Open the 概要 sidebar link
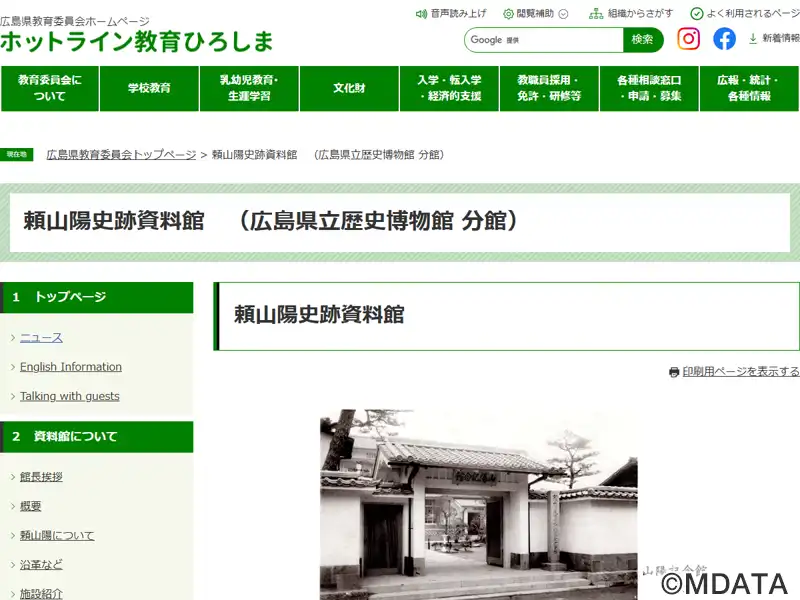This screenshot has height=600, width=800. pos(31,506)
